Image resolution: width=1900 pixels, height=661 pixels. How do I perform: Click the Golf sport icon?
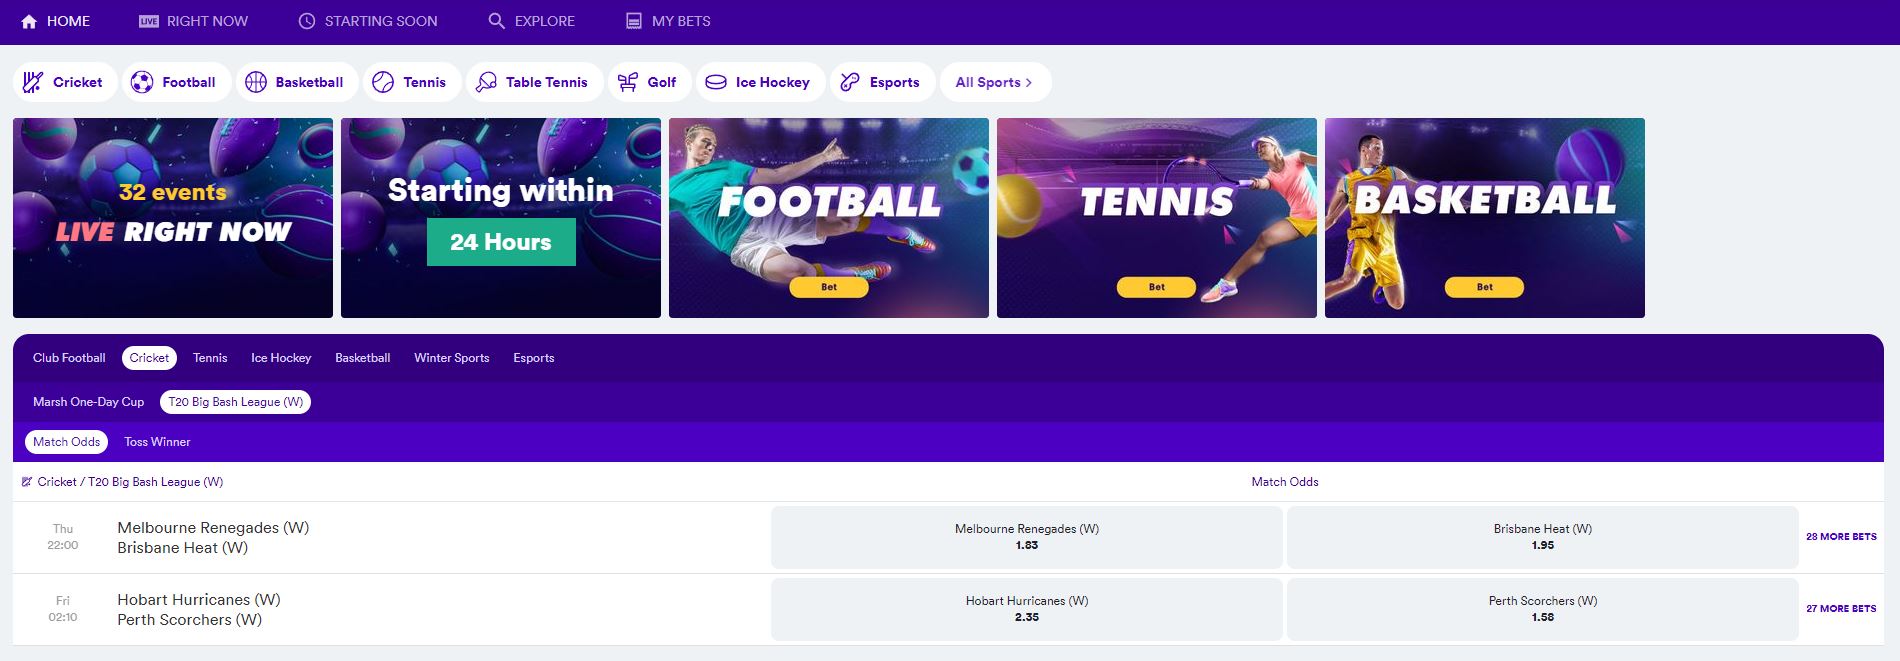628,82
